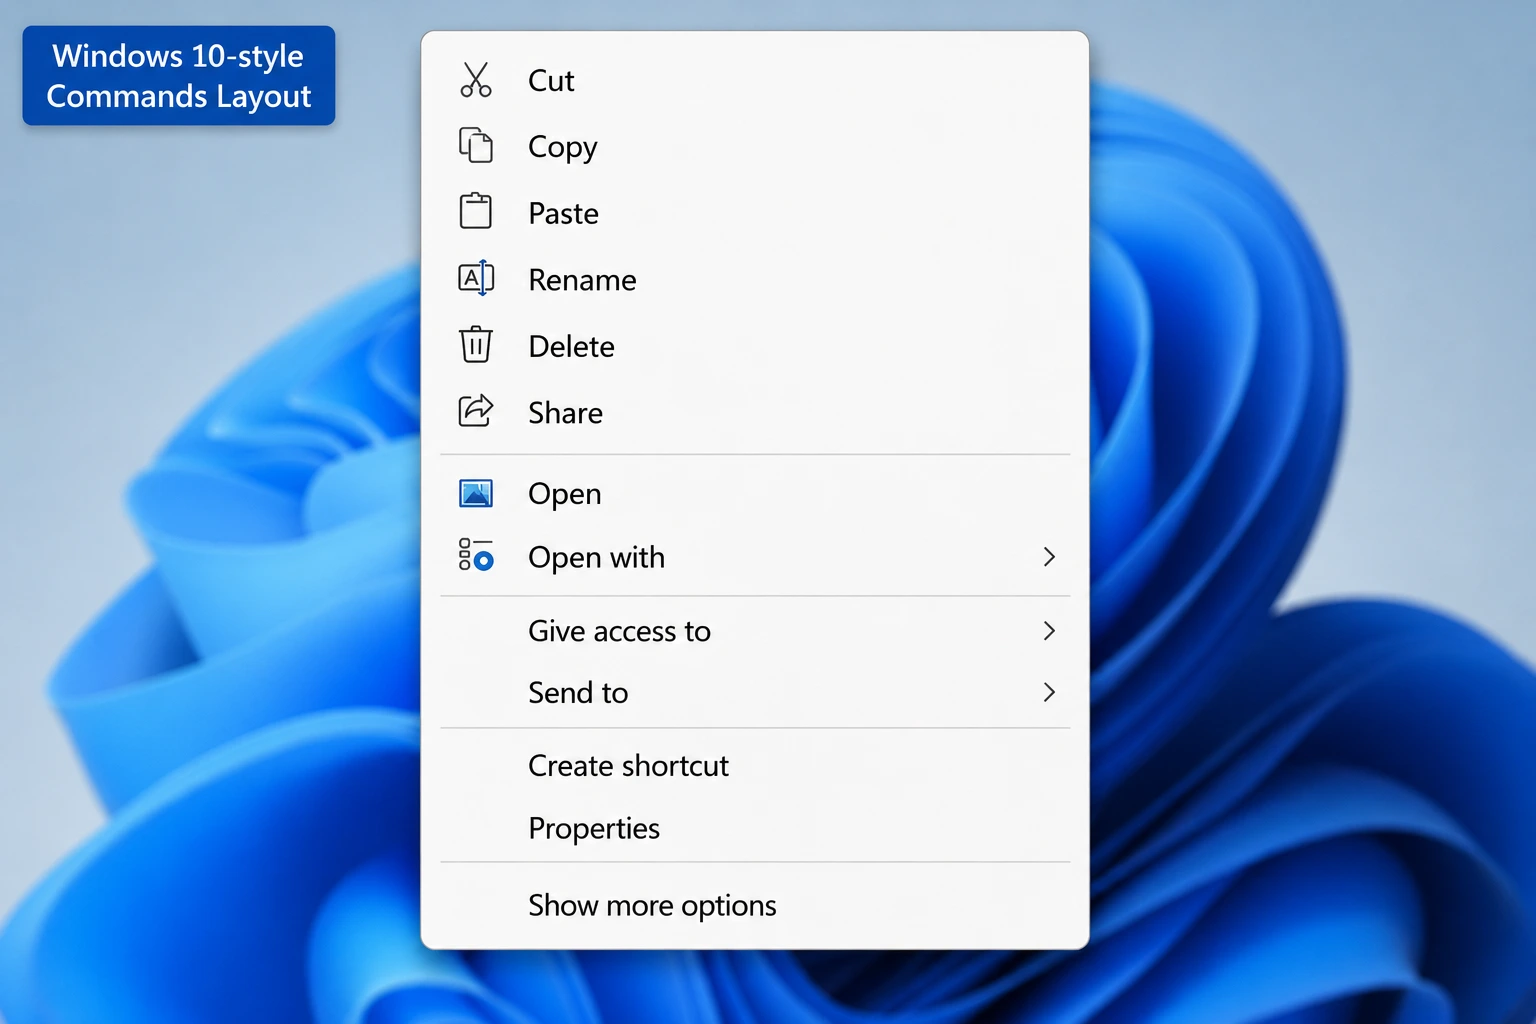This screenshot has height=1024, width=1536.
Task: Choose Rename from the menu
Action: [755, 279]
